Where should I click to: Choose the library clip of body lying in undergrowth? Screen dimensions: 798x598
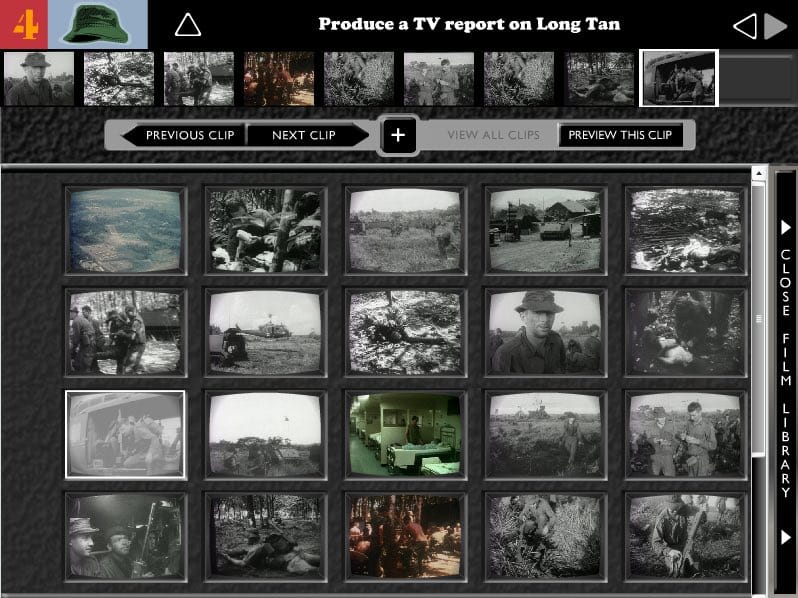click(406, 332)
